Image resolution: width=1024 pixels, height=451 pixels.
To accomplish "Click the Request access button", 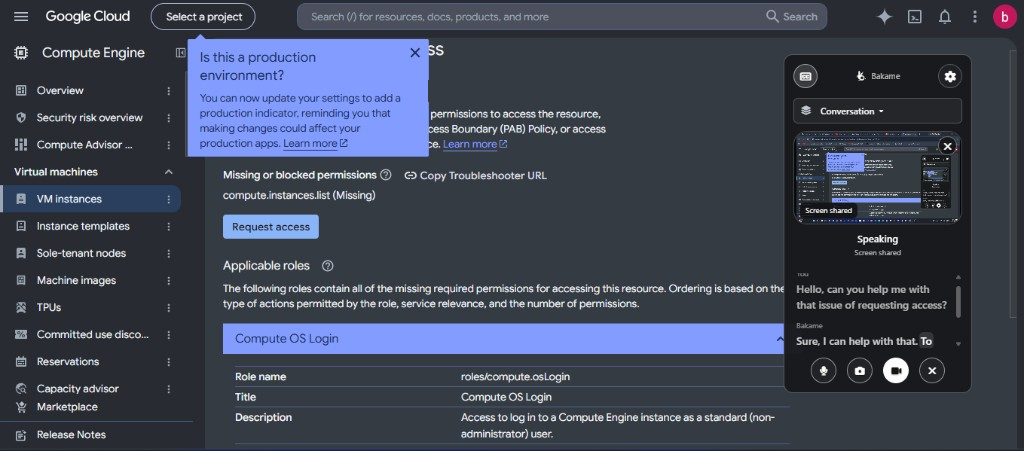I will [x=271, y=226].
